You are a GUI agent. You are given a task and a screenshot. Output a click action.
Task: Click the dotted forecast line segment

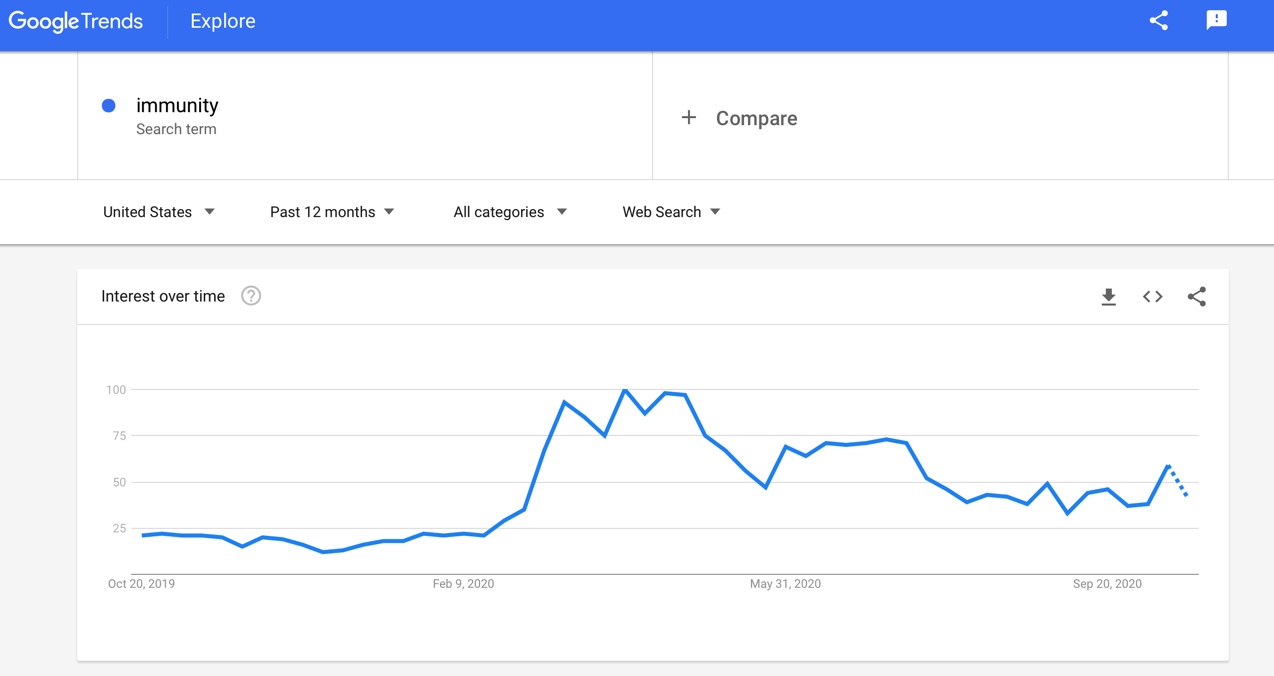[x=1178, y=482]
